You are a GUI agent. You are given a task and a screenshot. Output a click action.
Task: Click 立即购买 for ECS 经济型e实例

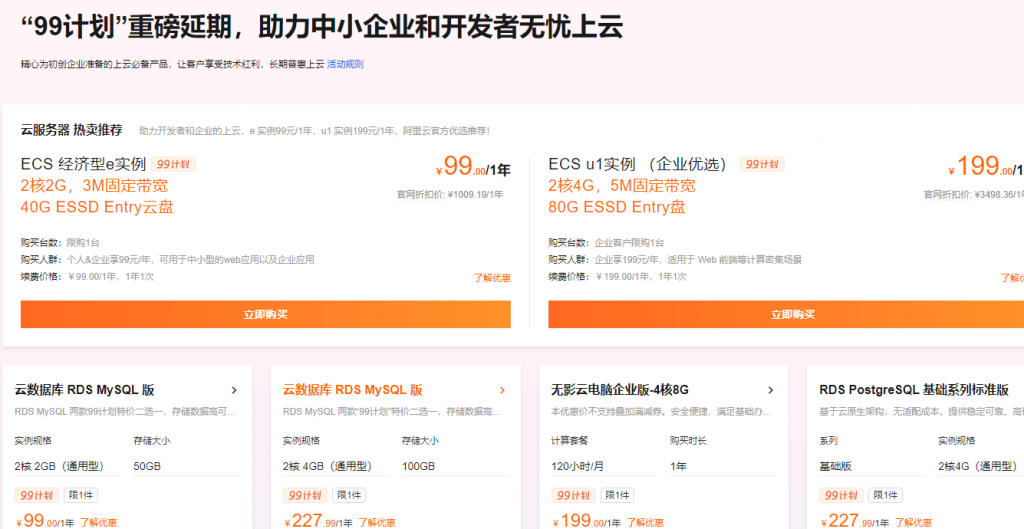[x=265, y=314]
